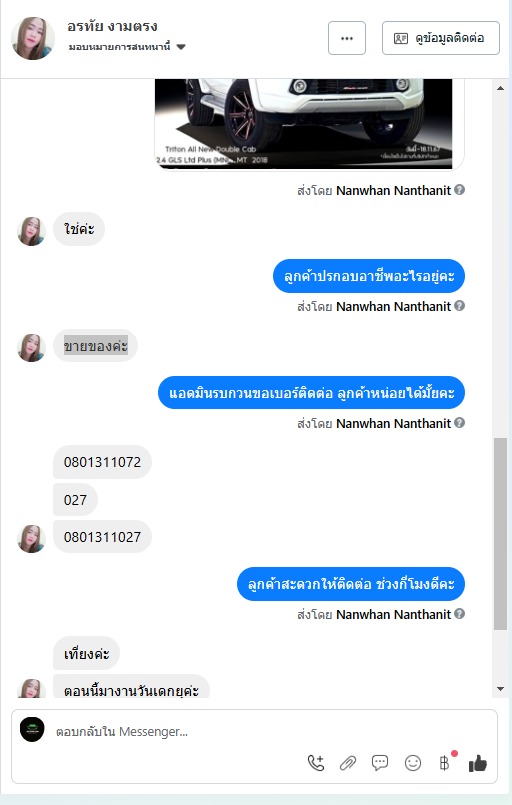Image resolution: width=512 pixels, height=805 pixels.
Task: Click the Baht payment request icon
Action: click(445, 763)
